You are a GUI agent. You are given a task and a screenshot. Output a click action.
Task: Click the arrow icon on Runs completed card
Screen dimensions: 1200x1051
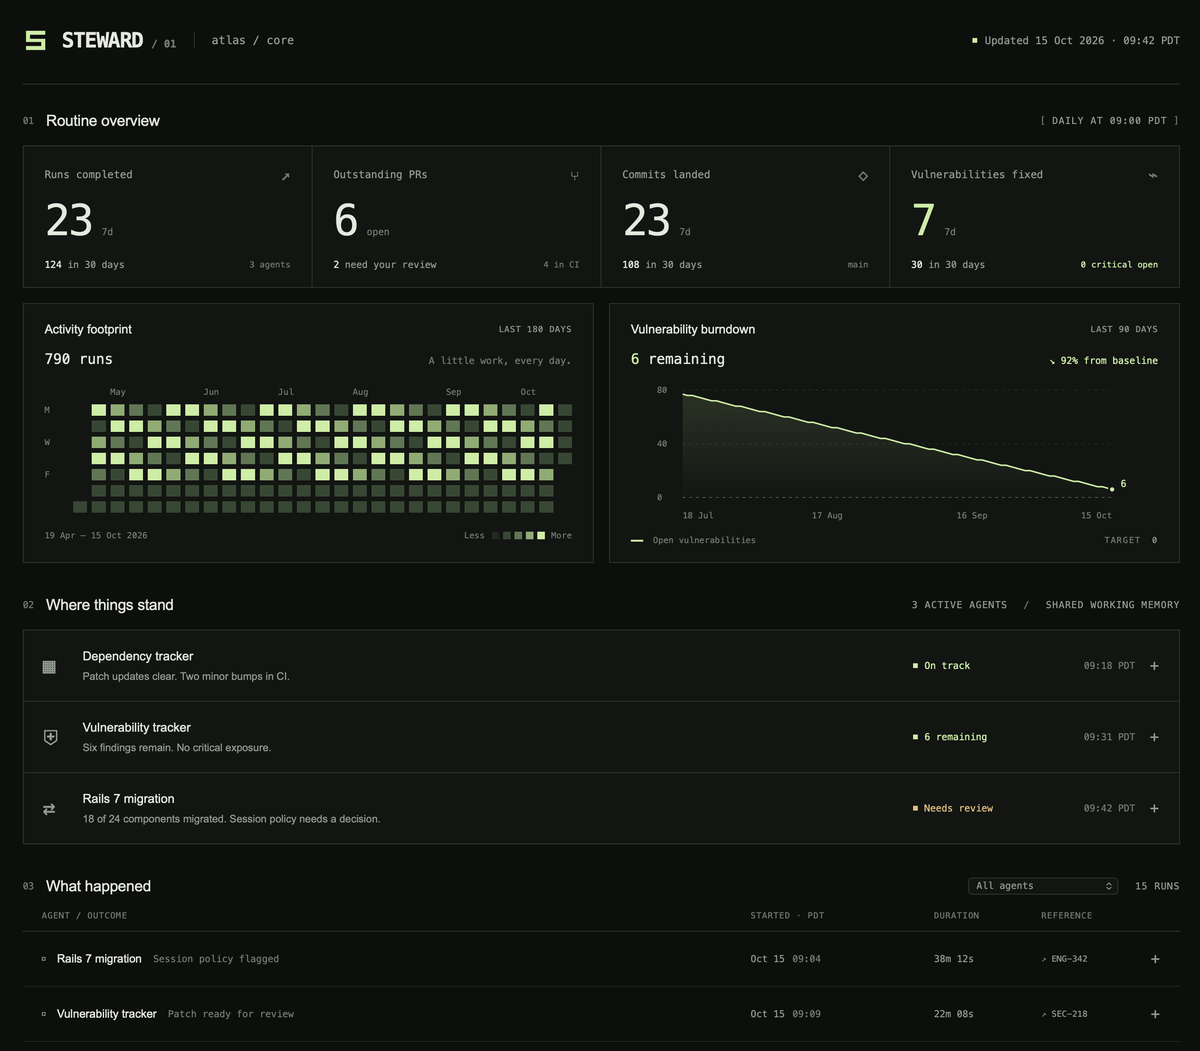point(285,176)
